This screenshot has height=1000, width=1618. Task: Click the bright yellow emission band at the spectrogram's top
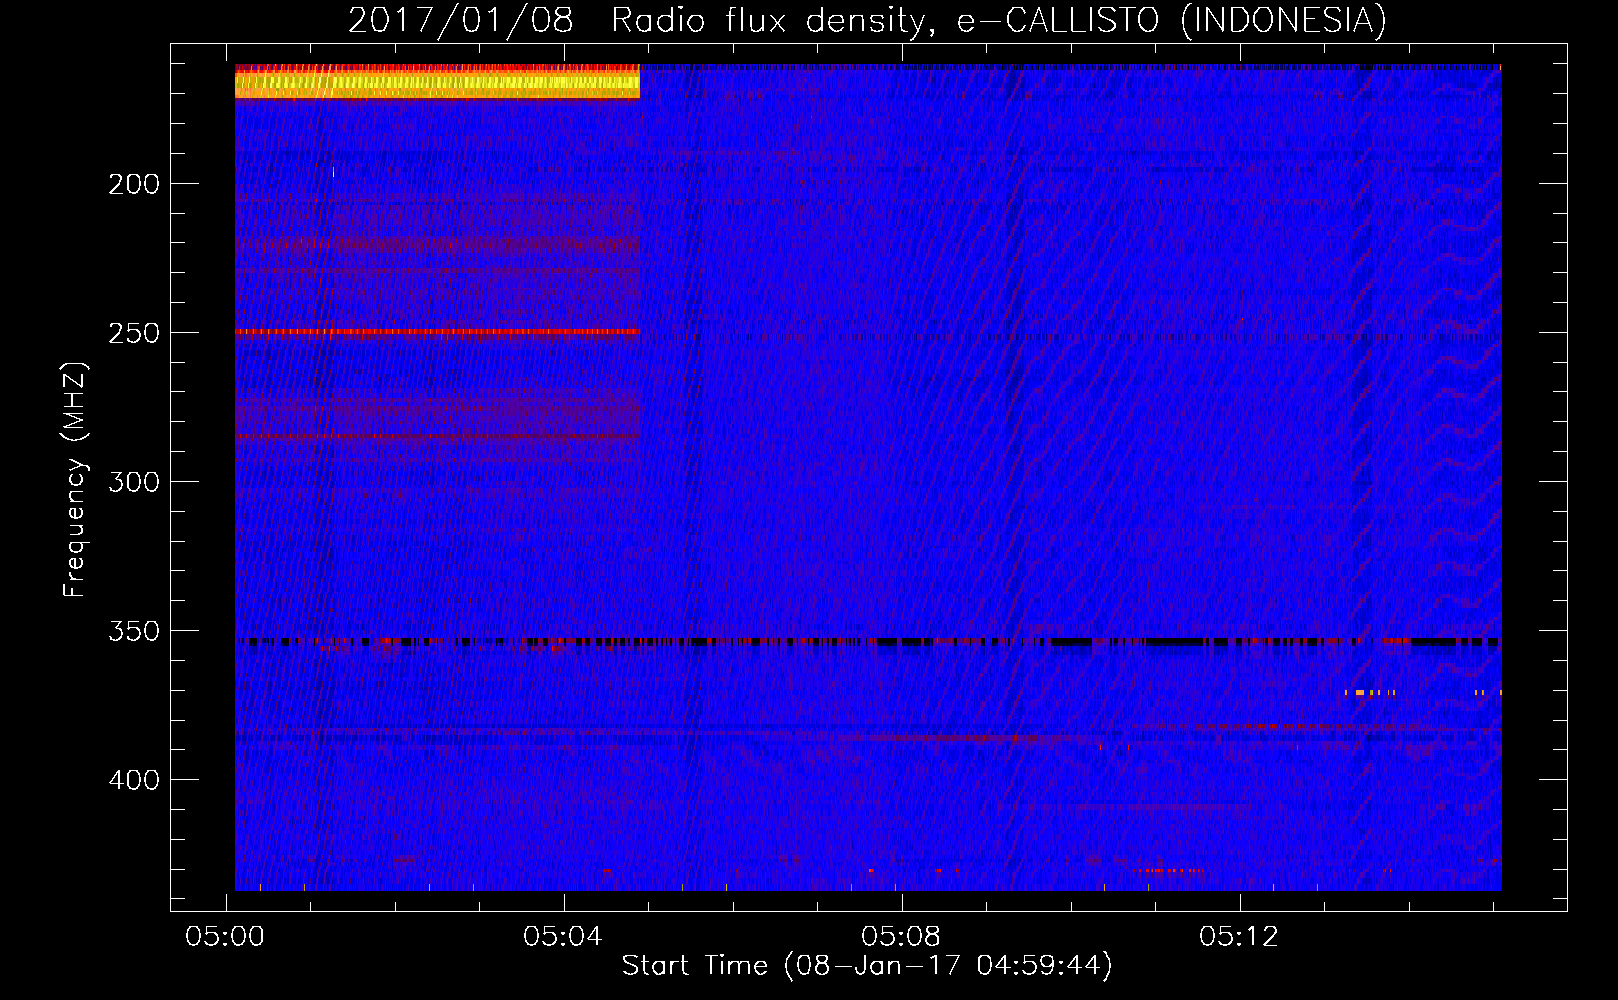(437, 83)
